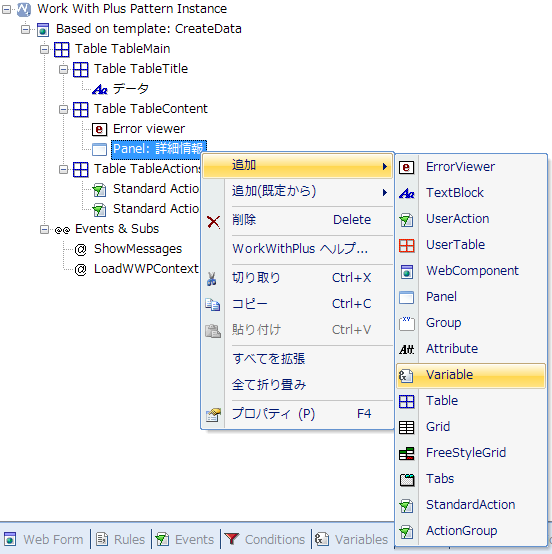
Task: Collapse the Events & Subs node
Action: pyautogui.click(x=44, y=230)
